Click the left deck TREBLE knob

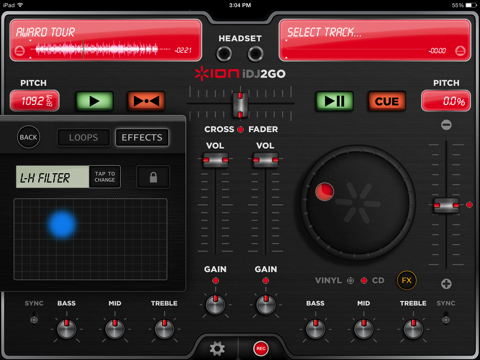click(x=164, y=329)
